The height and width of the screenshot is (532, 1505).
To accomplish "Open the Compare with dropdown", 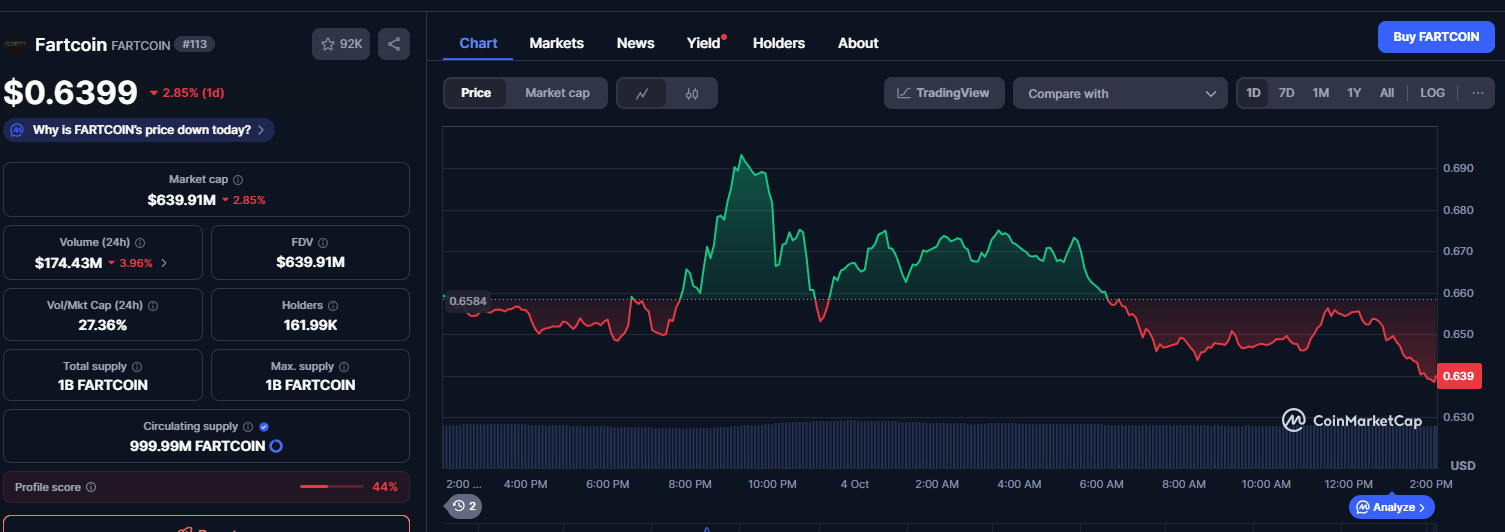I will tap(1120, 93).
